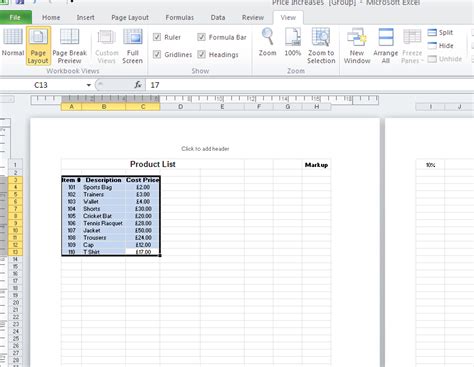This screenshot has width=474, height=367.
Task: Click the Cricket Bat cell
Action: tap(104, 216)
